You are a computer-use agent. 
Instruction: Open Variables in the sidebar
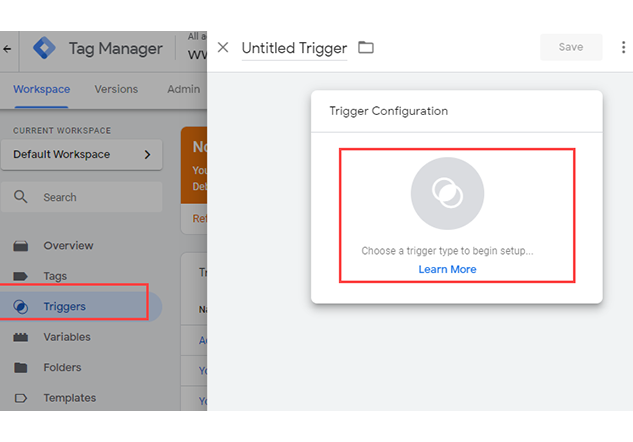point(67,337)
